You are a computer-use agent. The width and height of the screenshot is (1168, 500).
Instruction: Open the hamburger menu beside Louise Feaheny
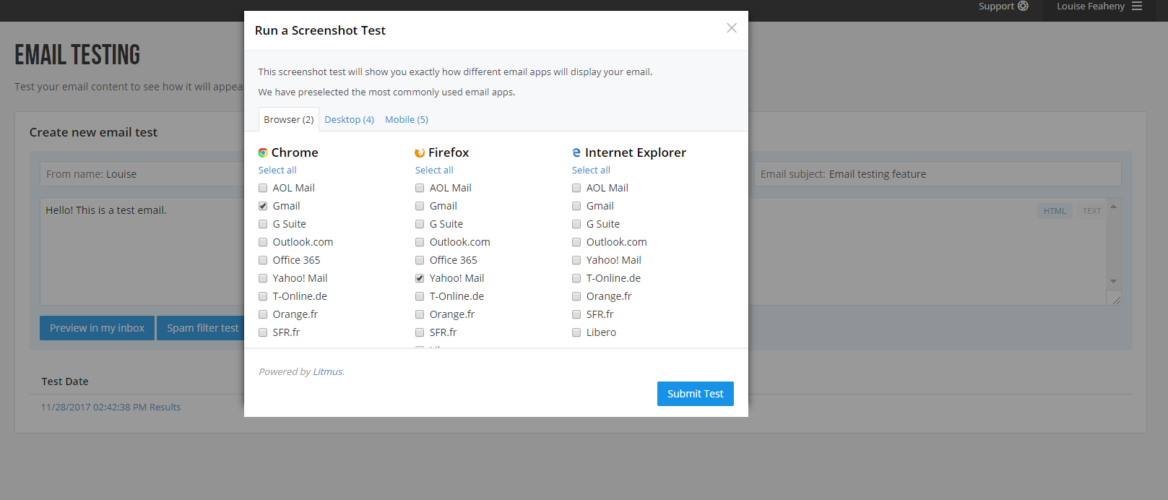(1137, 6)
